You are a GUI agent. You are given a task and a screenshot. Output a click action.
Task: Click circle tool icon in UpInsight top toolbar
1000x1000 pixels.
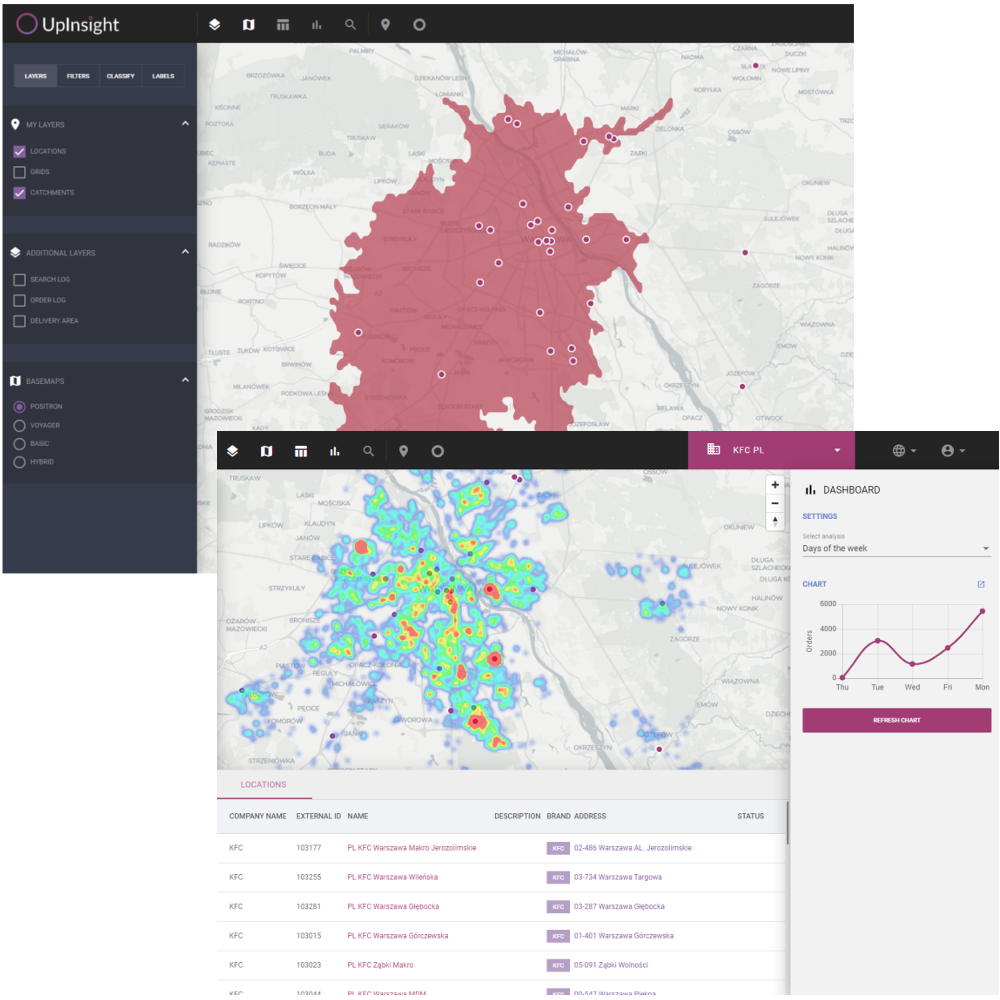[x=419, y=24]
